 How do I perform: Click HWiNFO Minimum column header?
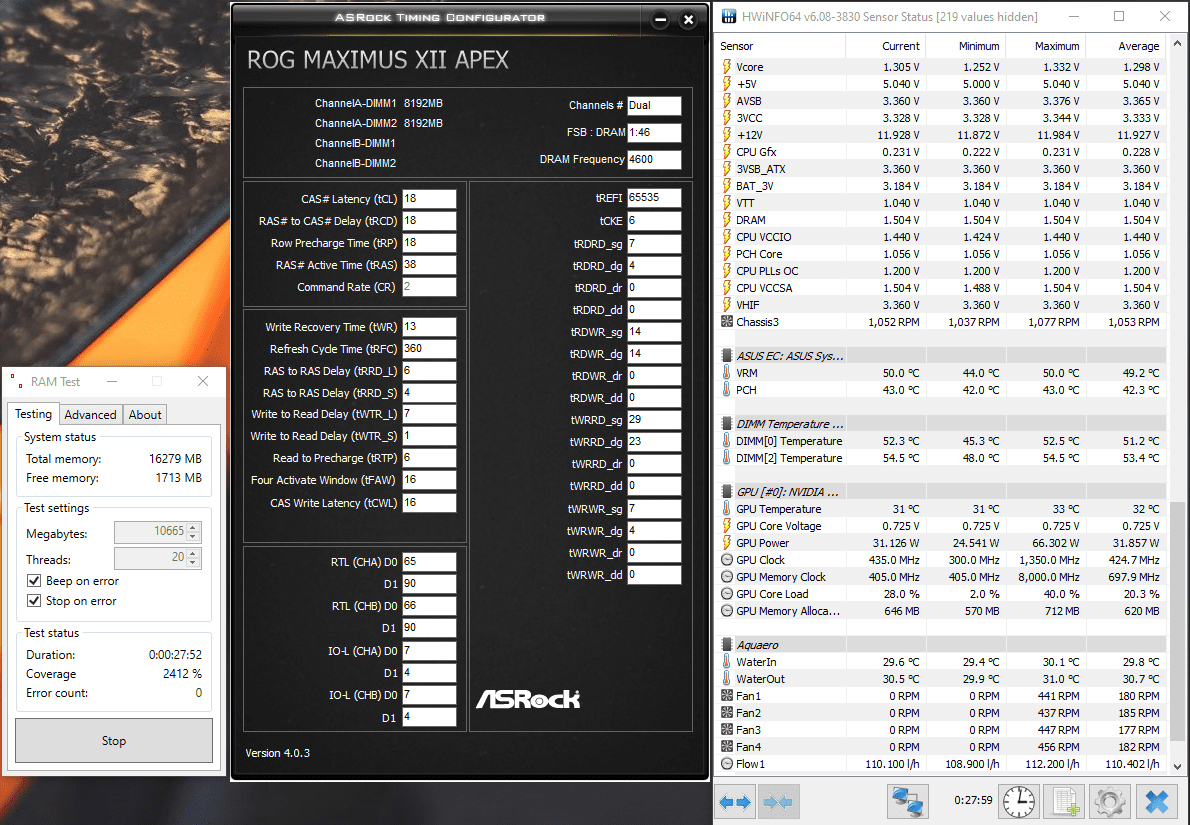tap(965, 46)
